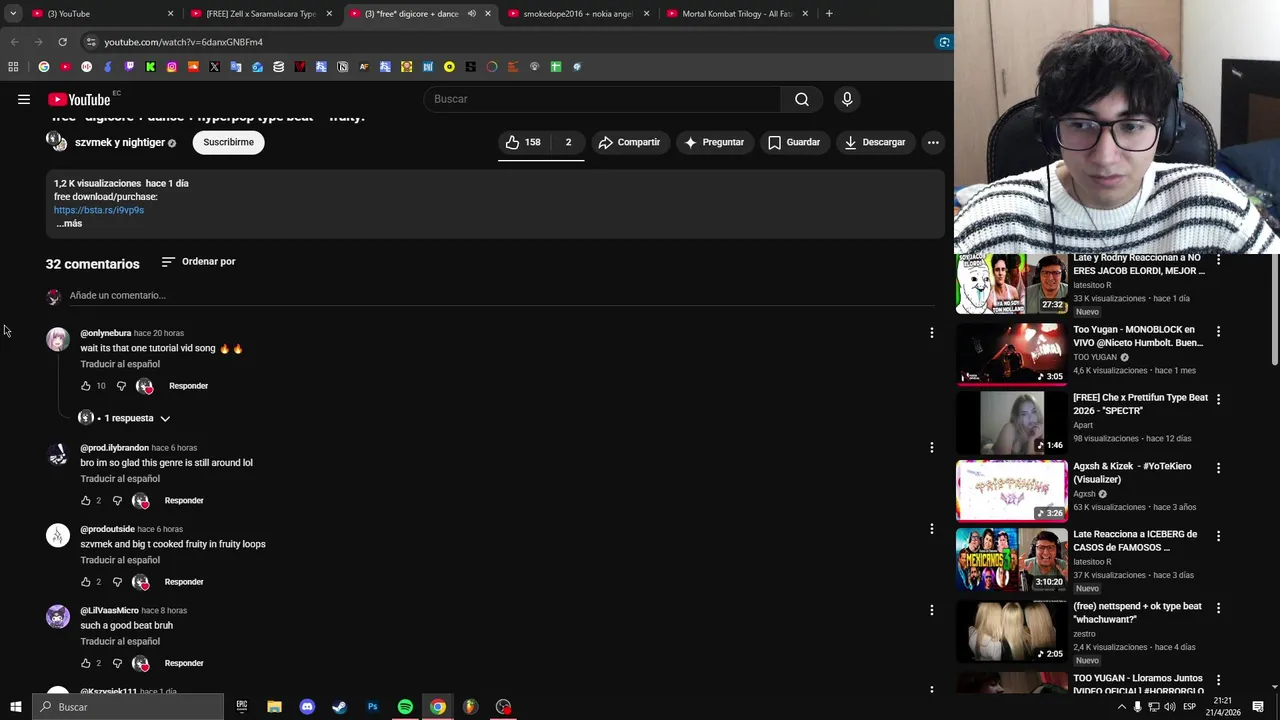Start voice search with microphone icon
The image size is (1280, 720).
point(847,99)
